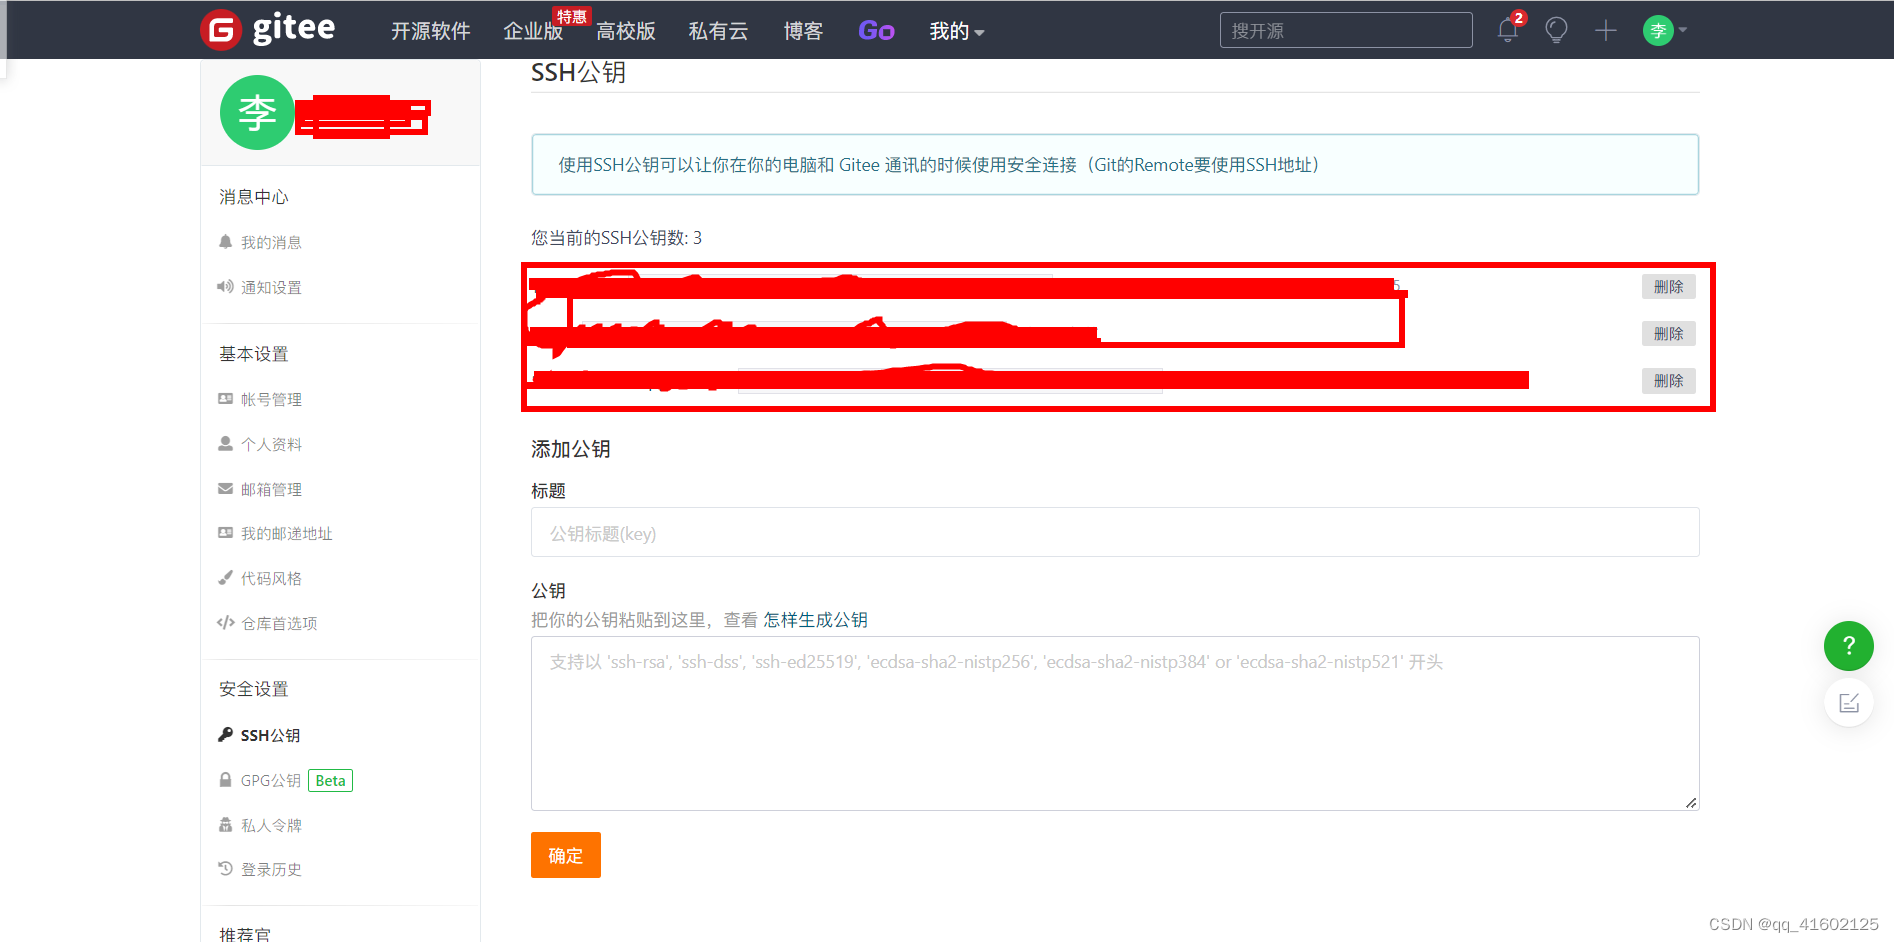Viewport: 1894px width, 942px height.
Task: Open the 高校版 menu item
Action: coord(626,31)
